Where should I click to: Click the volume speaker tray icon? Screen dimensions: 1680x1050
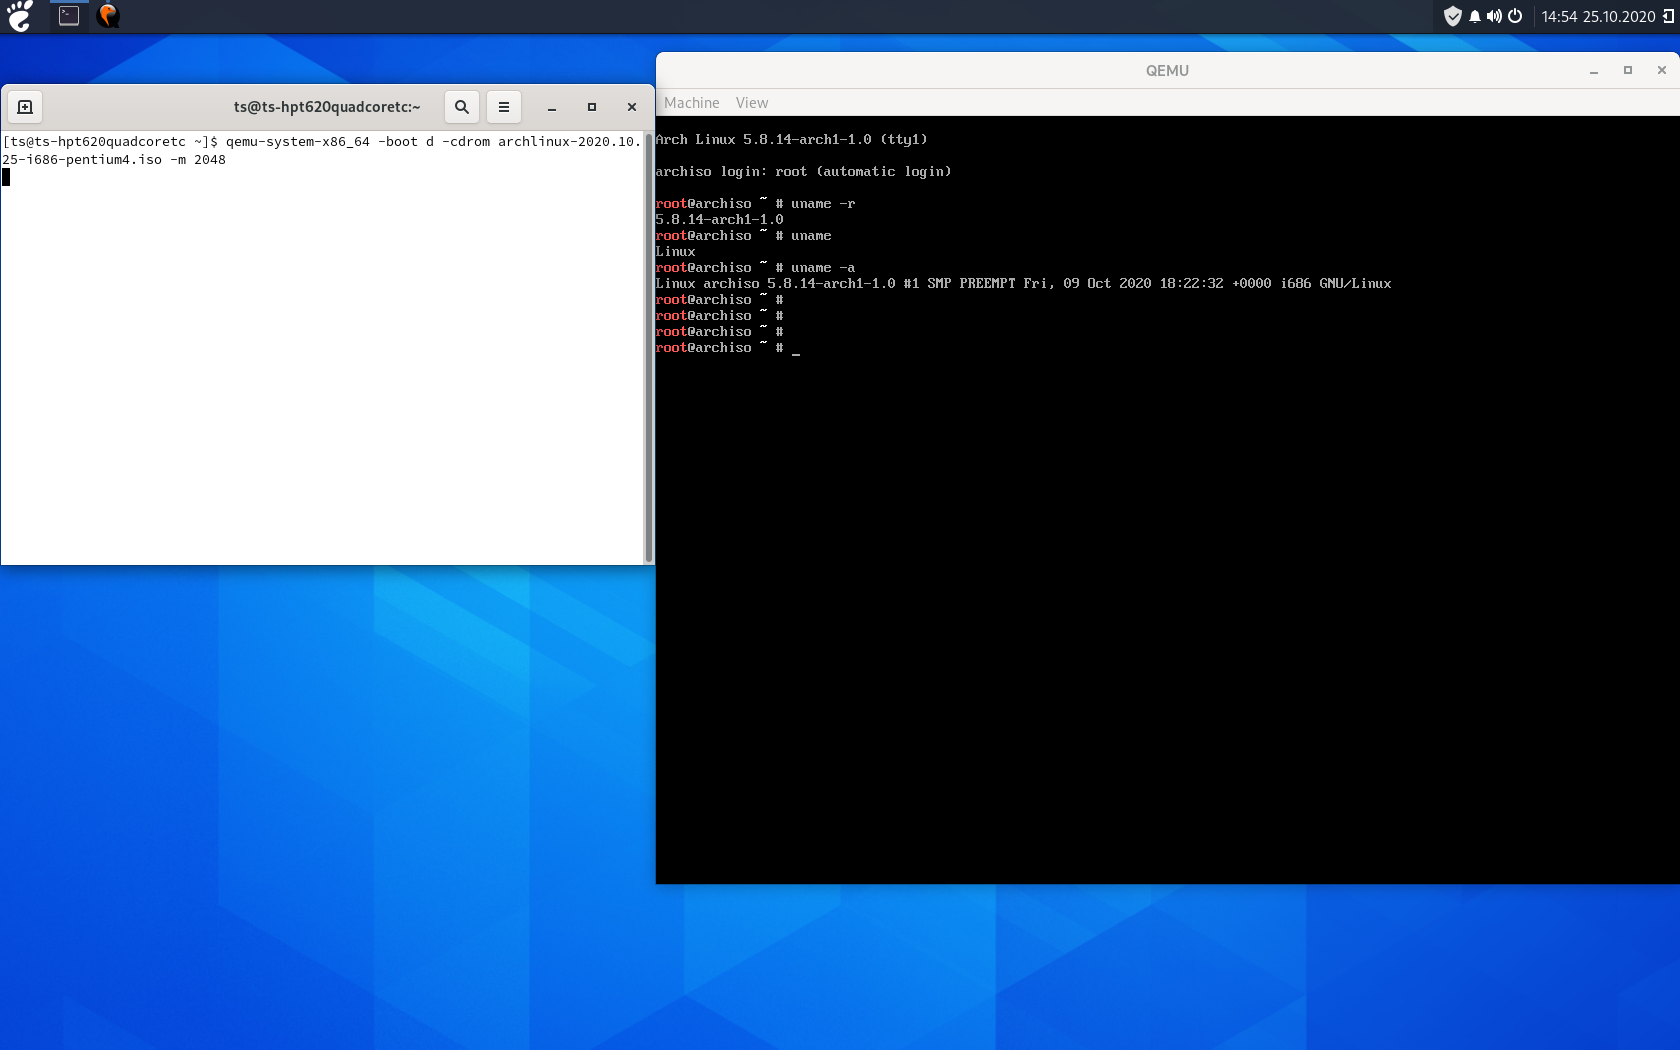click(1494, 16)
